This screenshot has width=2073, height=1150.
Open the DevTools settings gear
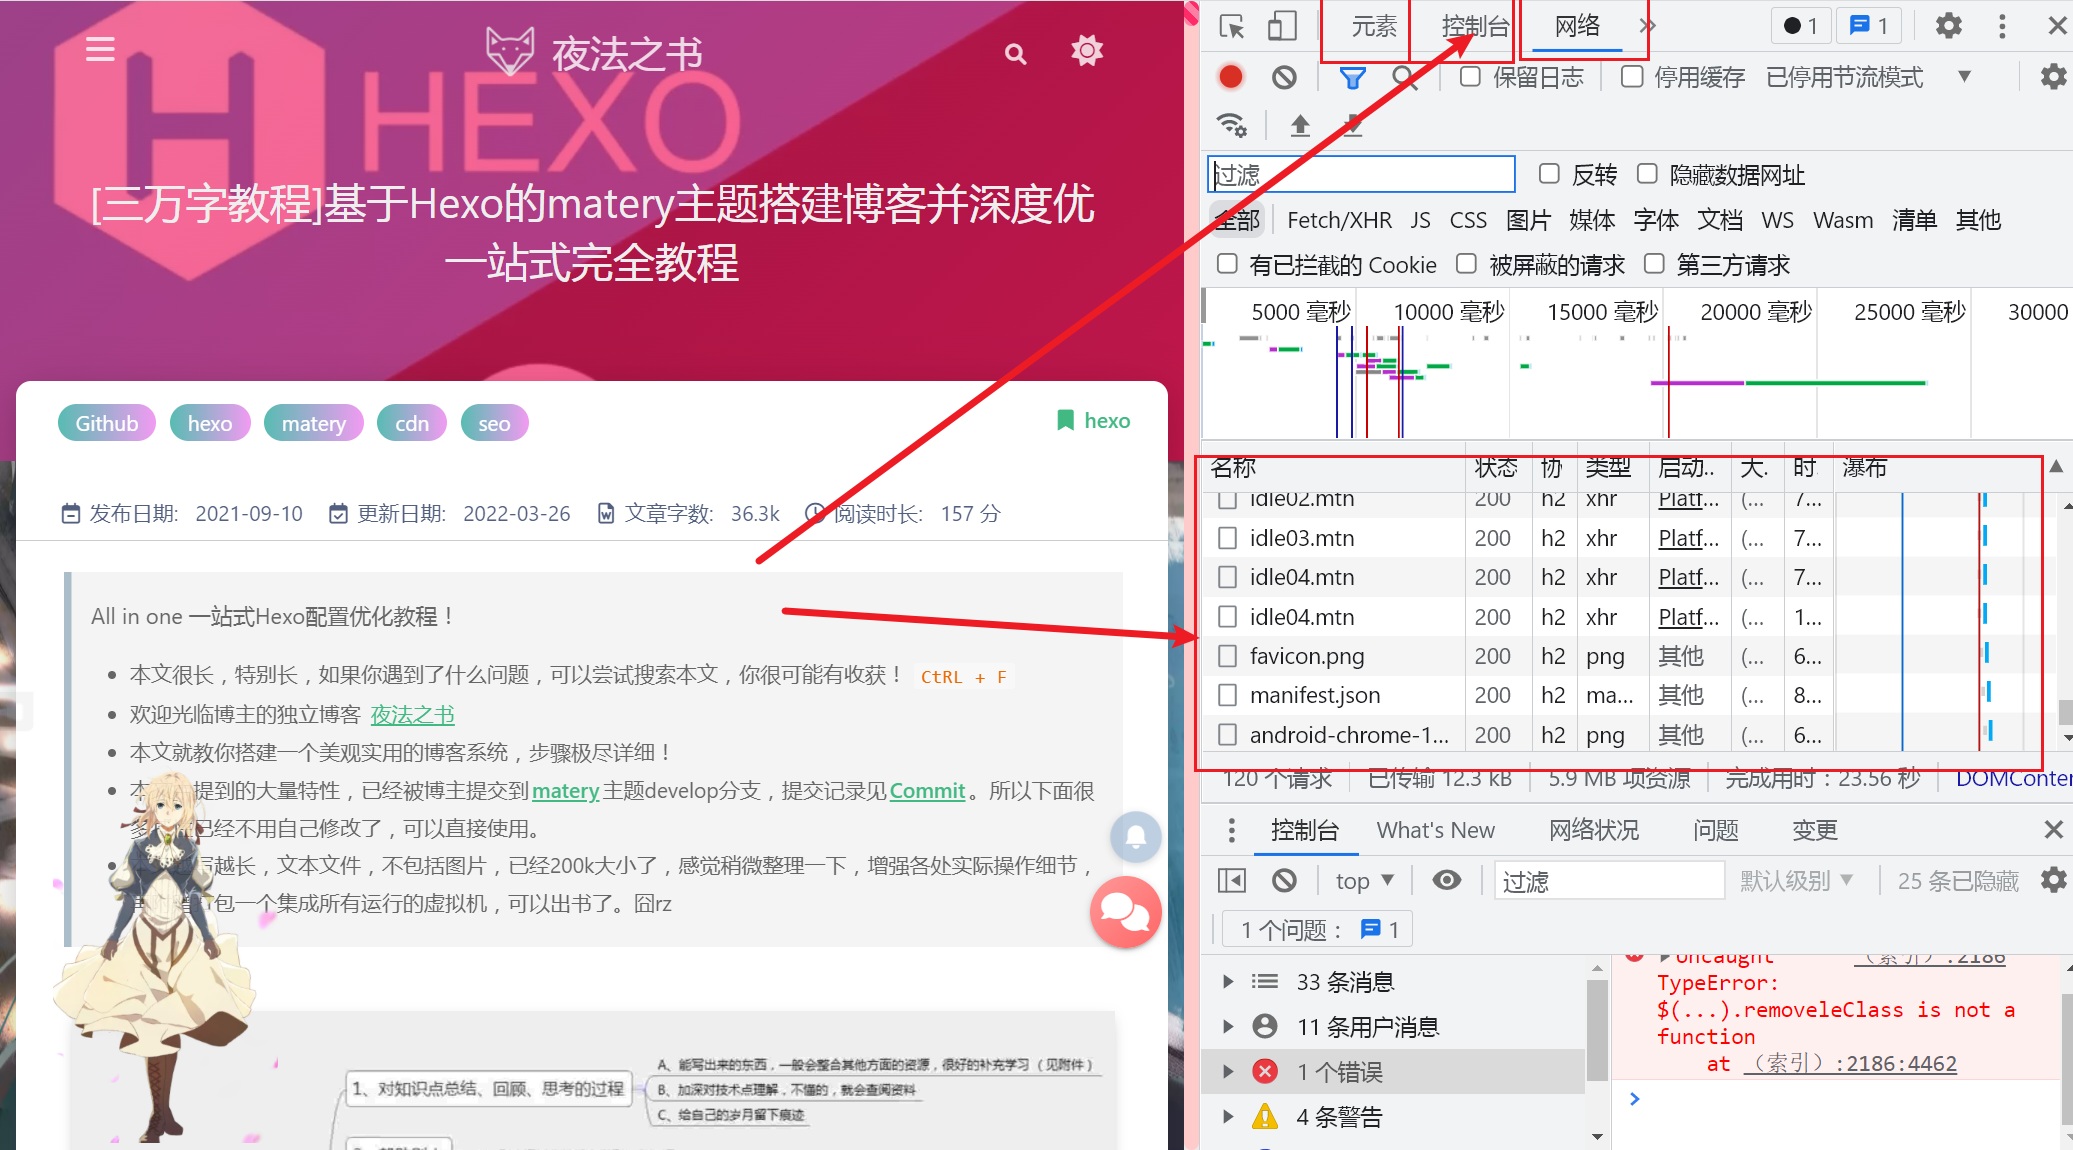(x=1948, y=25)
